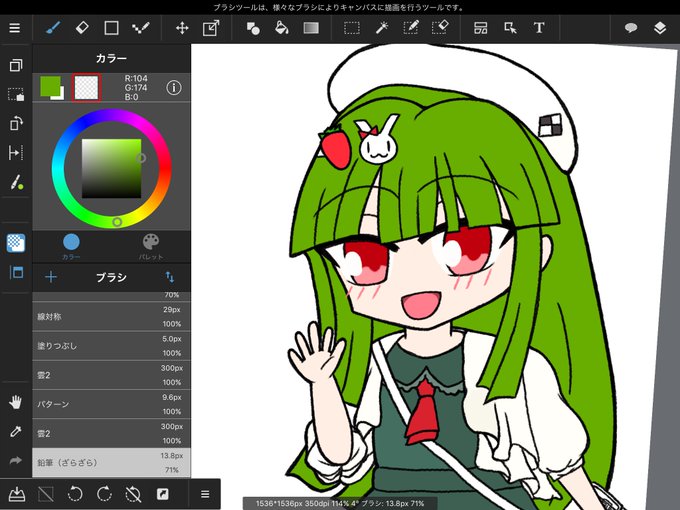Click the brush sort arrows icon
This screenshot has height=510, width=680.
170,277
